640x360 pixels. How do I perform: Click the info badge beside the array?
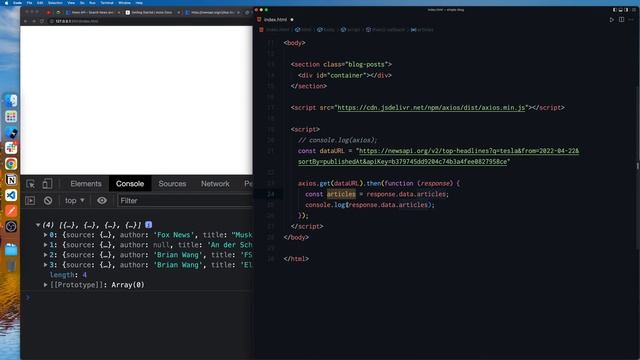(149, 225)
